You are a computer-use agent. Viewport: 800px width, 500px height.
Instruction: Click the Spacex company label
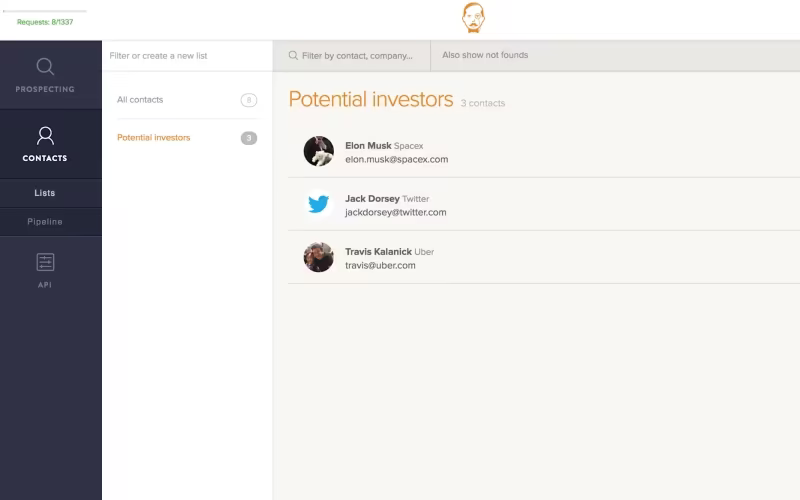click(x=408, y=146)
